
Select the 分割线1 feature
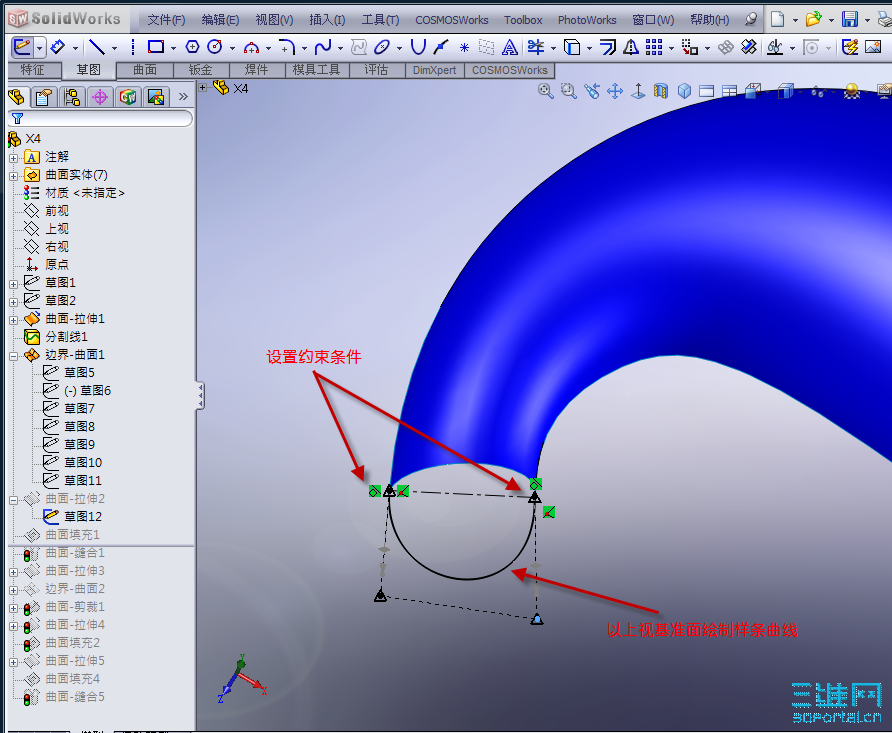[x=66, y=337]
